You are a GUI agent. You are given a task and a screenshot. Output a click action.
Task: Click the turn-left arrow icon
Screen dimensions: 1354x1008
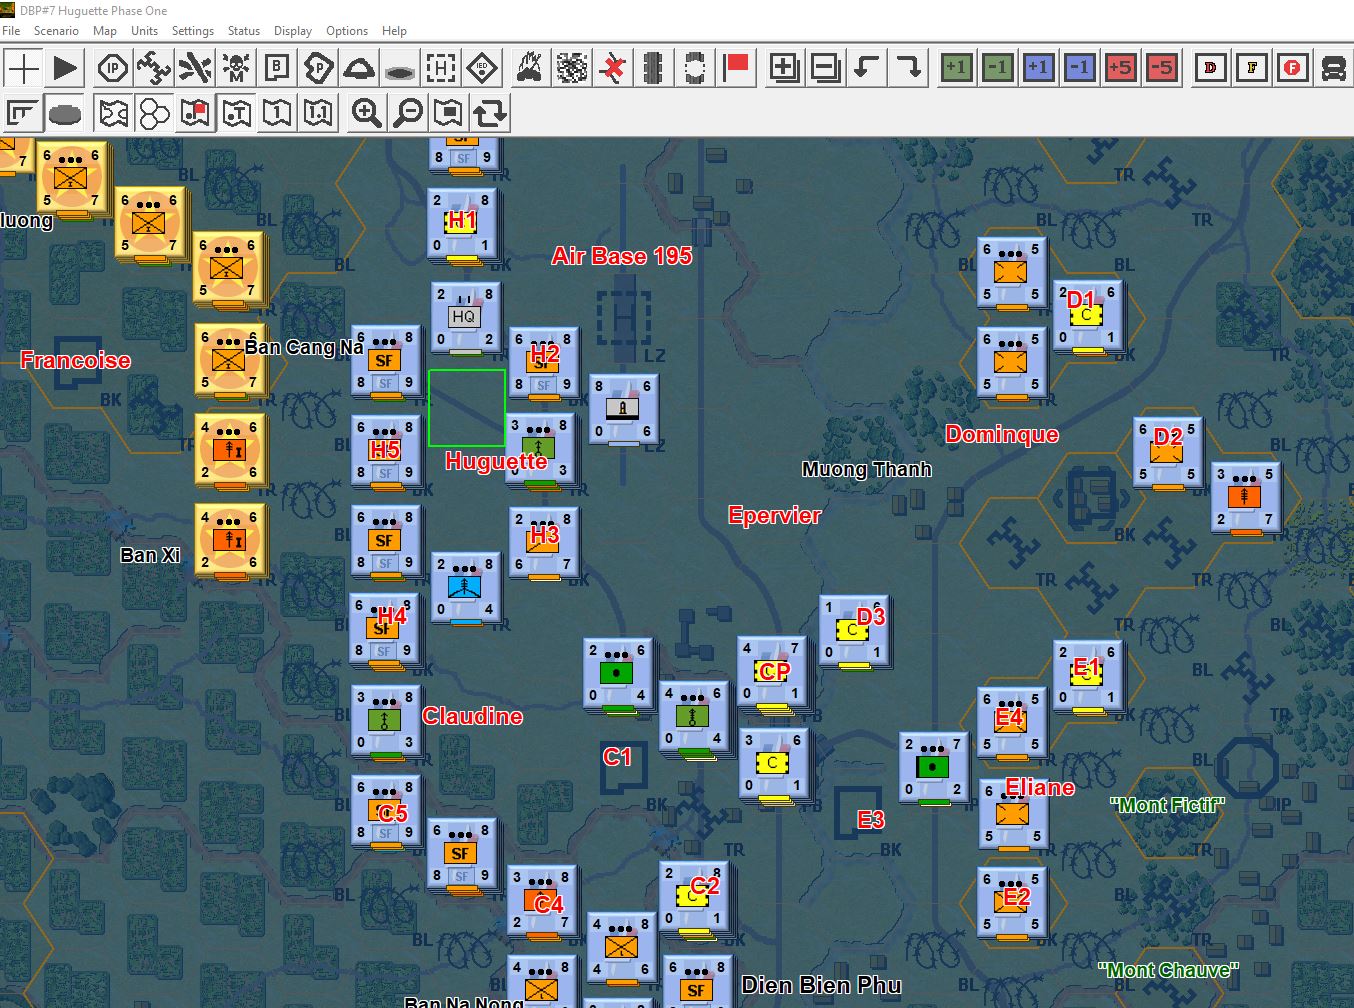pos(866,68)
